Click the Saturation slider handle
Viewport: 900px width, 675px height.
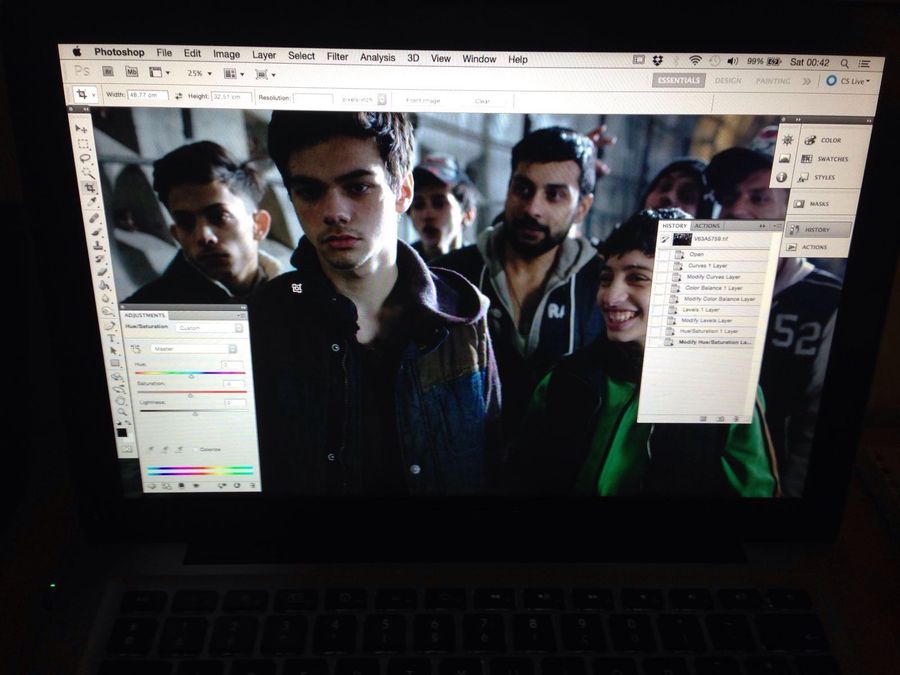(190, 395)
